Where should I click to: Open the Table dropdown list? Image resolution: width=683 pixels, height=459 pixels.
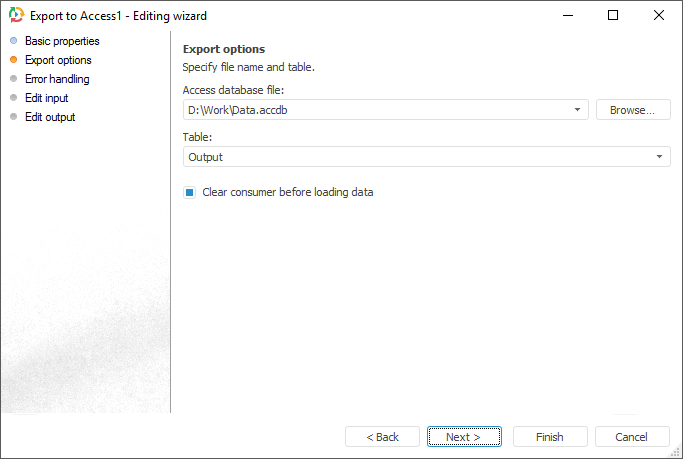[660, 157]
